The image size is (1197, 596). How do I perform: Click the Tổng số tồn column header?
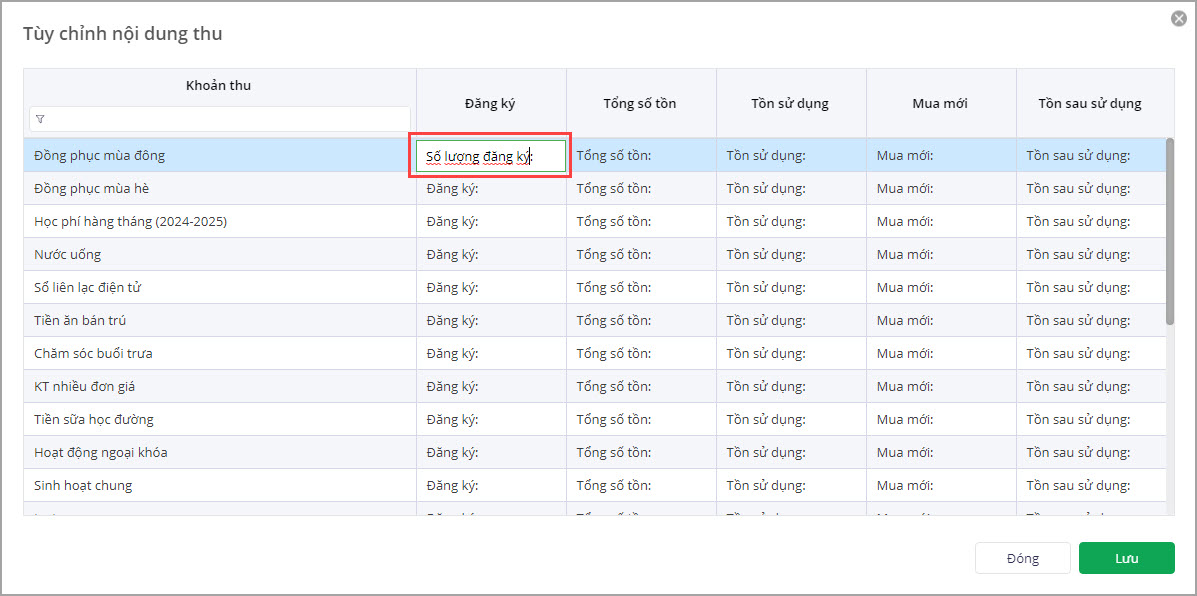pyautogui.click(x=641, y=103)
